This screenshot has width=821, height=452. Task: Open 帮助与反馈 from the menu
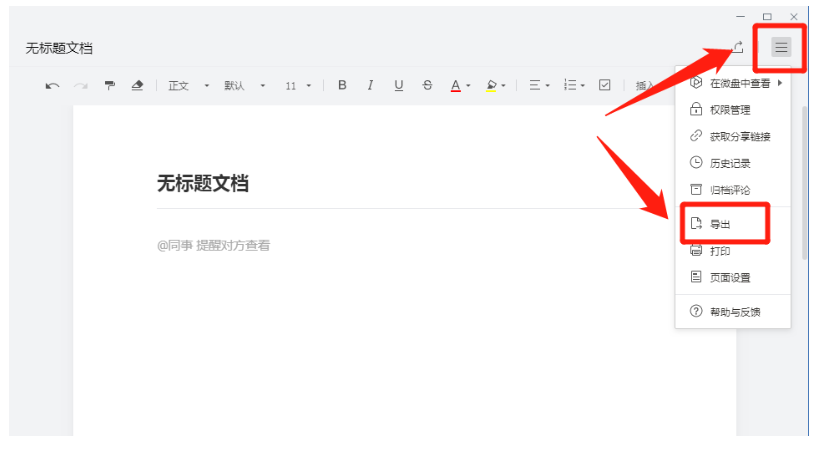click(733, 312)
